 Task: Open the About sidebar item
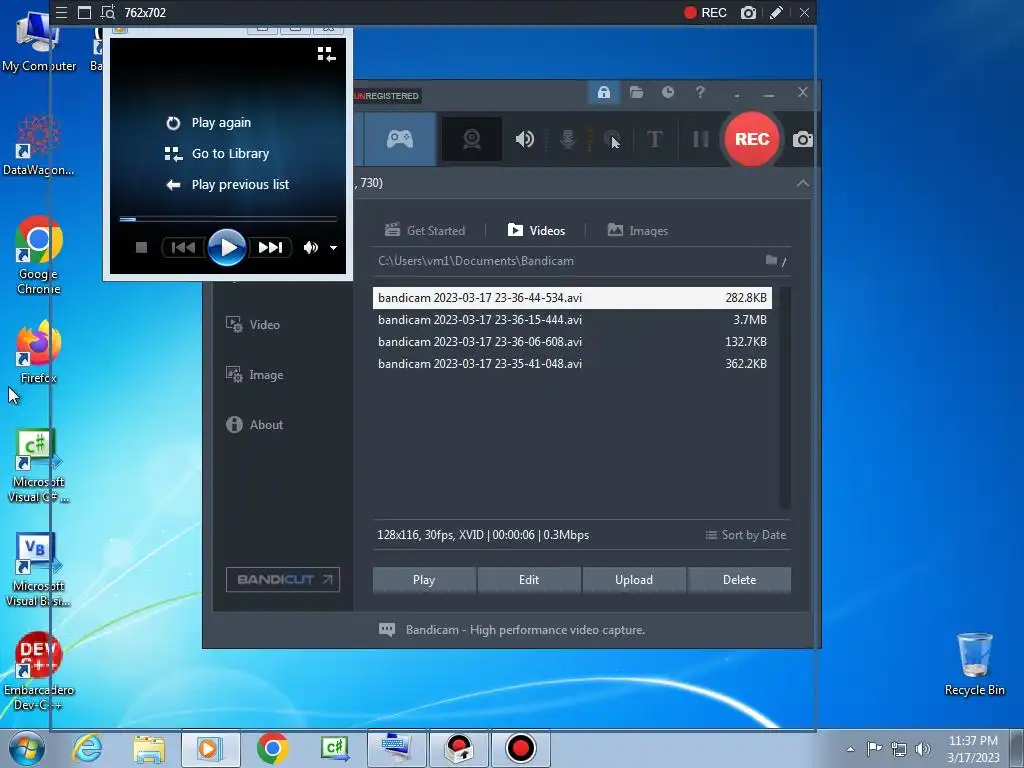[x=254, y=424]
